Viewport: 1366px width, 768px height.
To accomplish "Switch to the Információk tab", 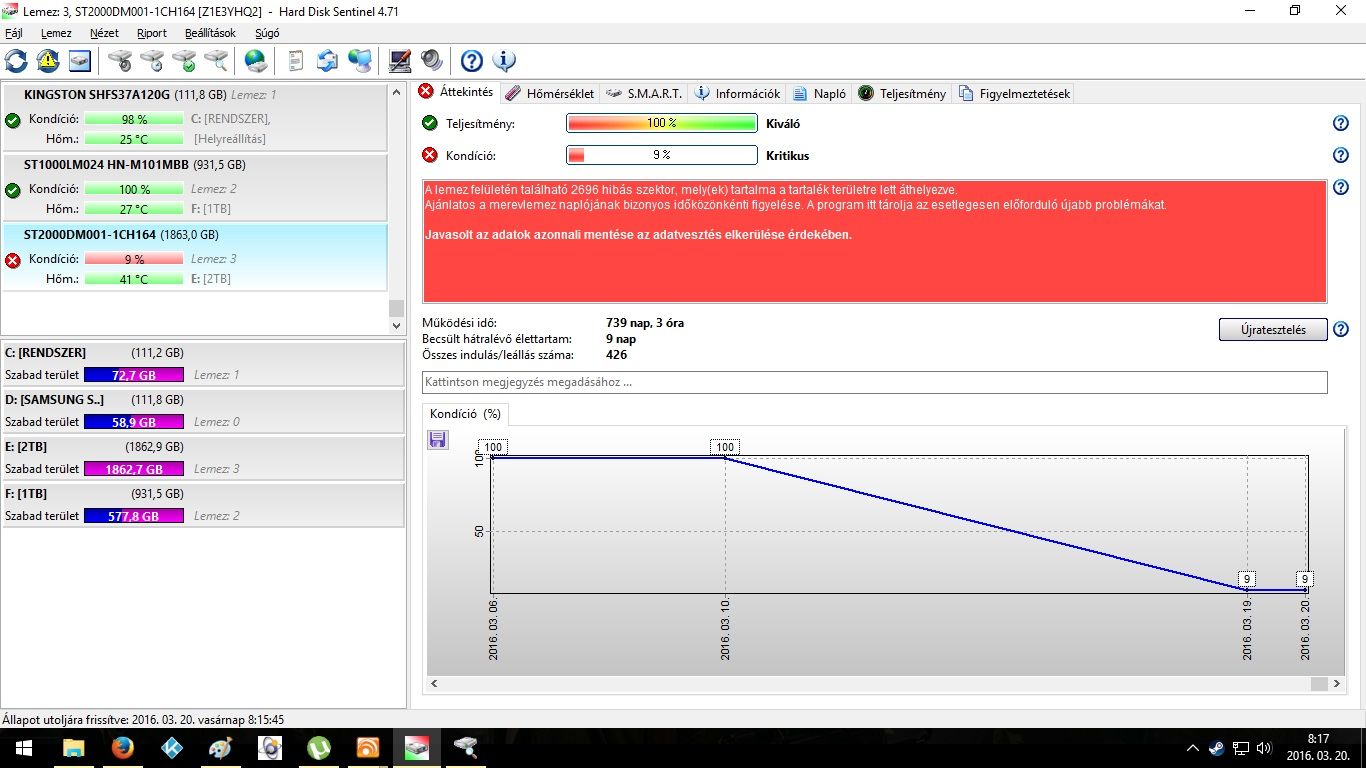I will (x=736, y=93).
